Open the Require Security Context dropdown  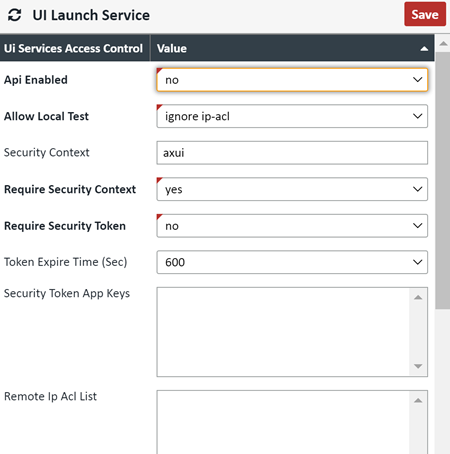(292, 189)
